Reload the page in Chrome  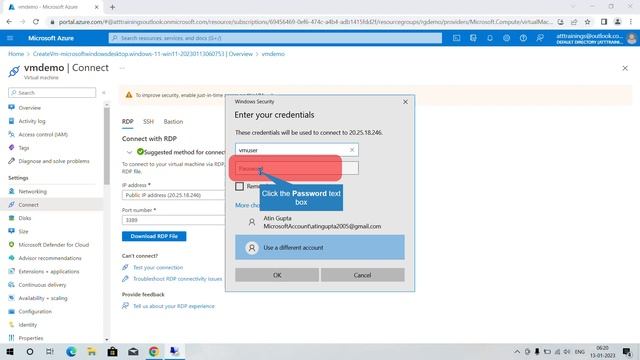click(x=36, y=22)
